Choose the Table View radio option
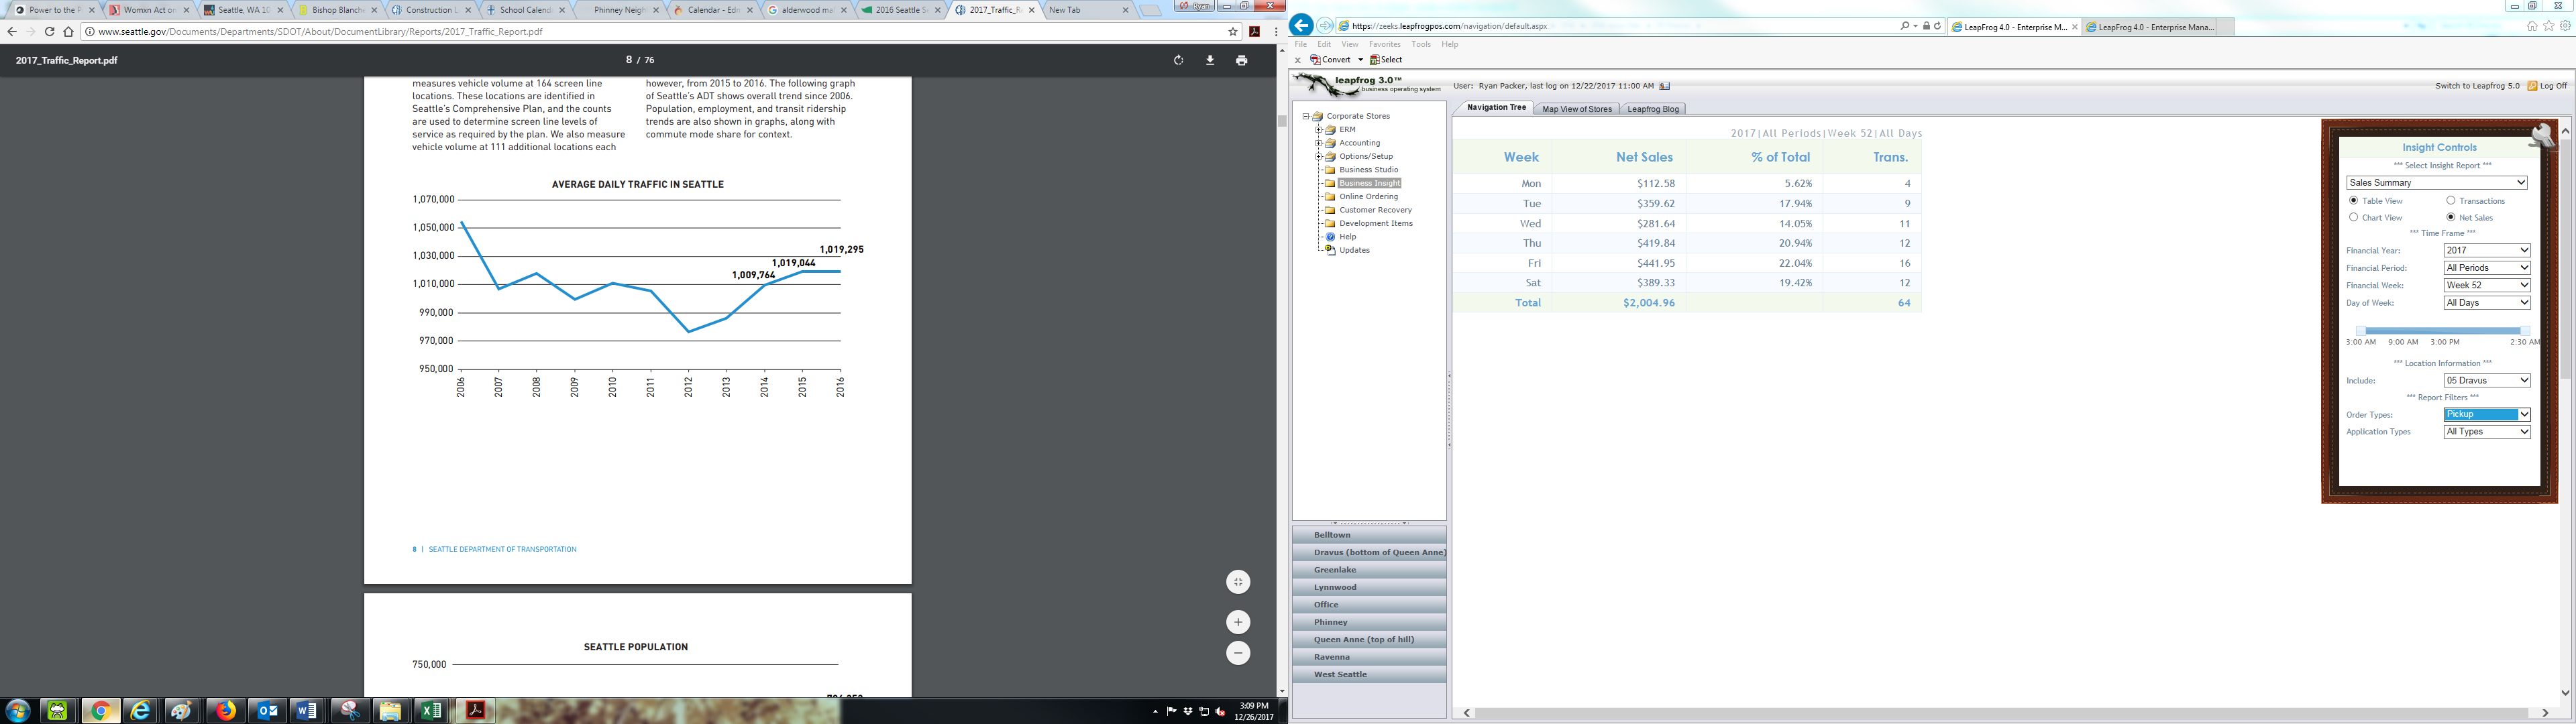This screenshot has width=2576, height=724. point(2354,201)
